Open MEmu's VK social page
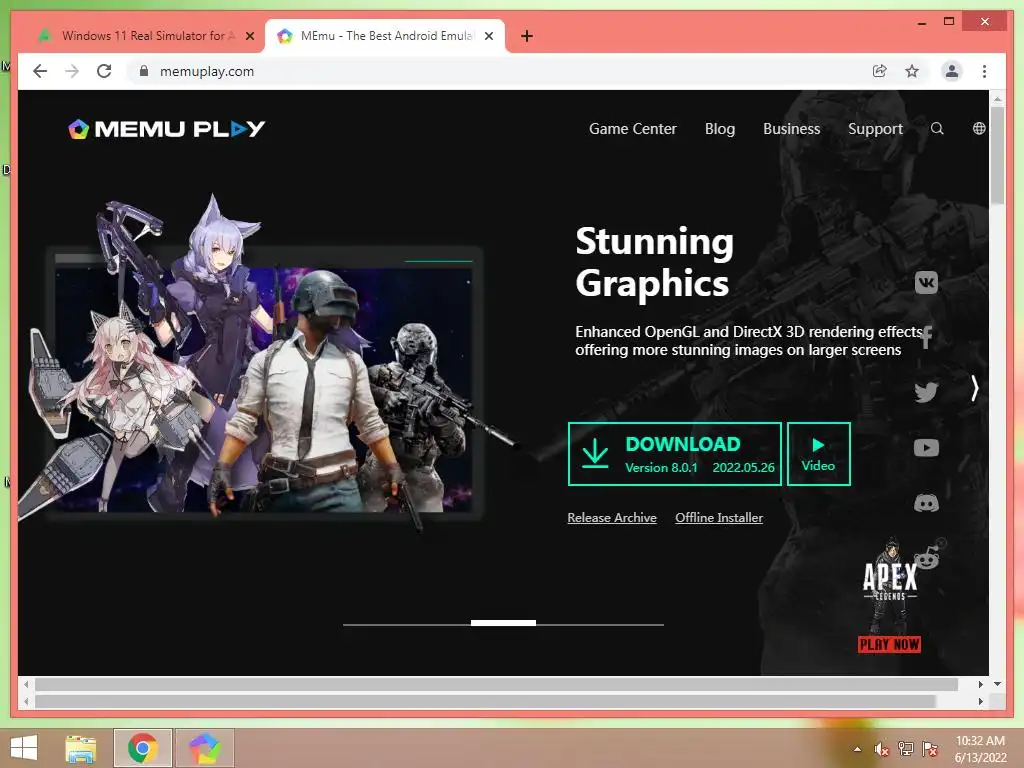Screen dimensions: 1024x768 pos(926,283)
